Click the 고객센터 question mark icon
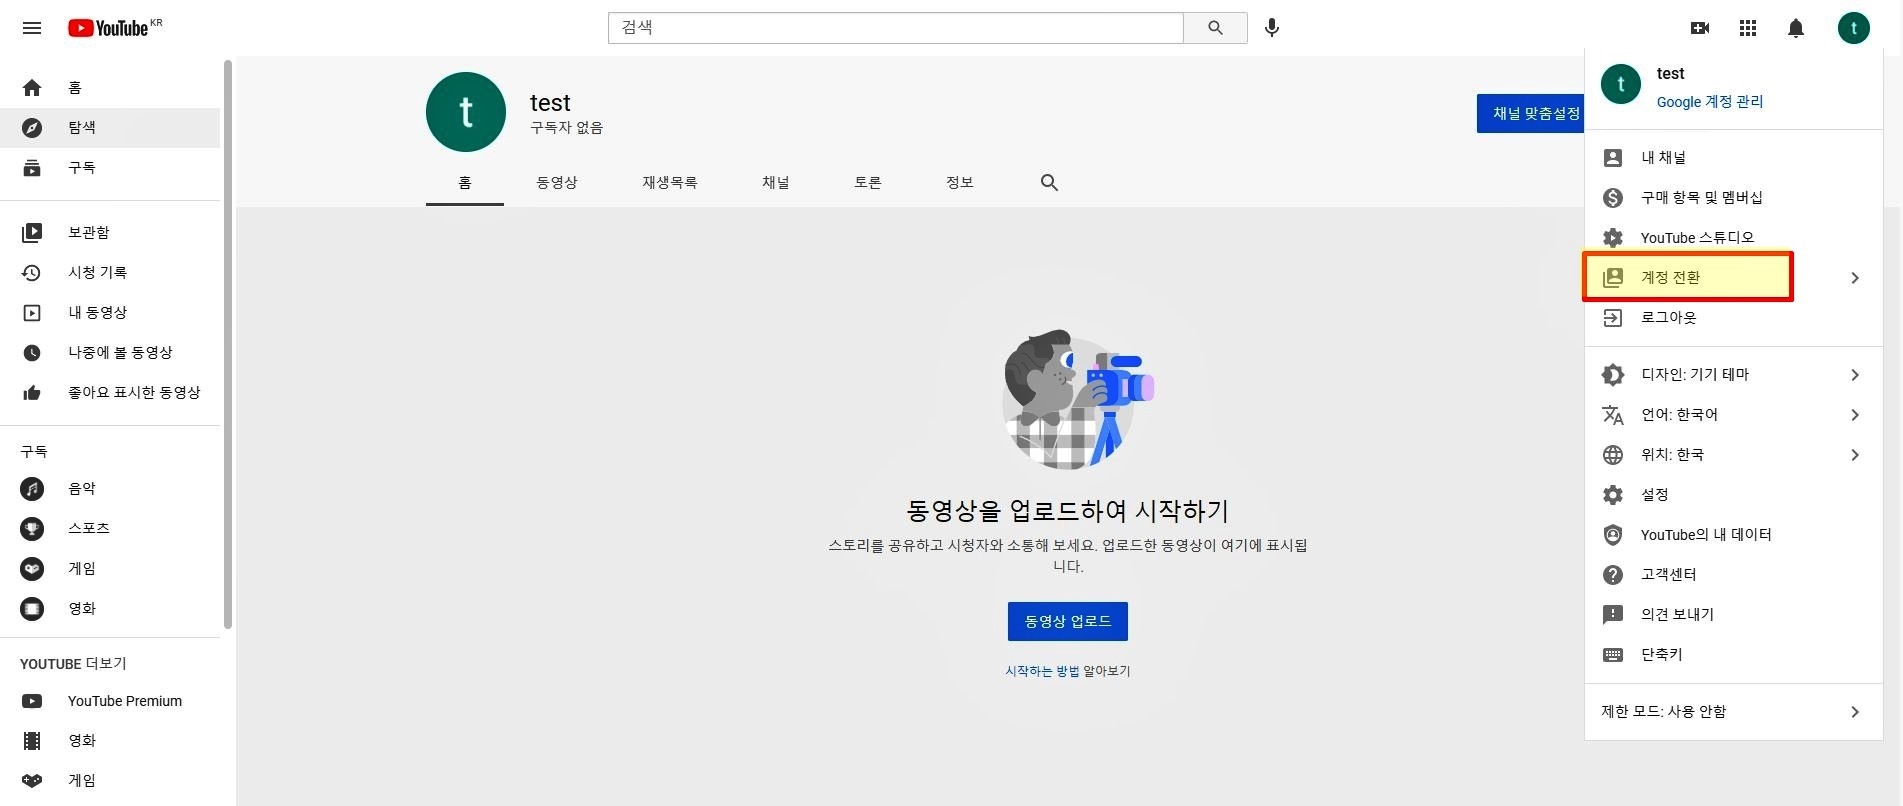Viewport: 1903px width, 806px height. click(1613, 575)
